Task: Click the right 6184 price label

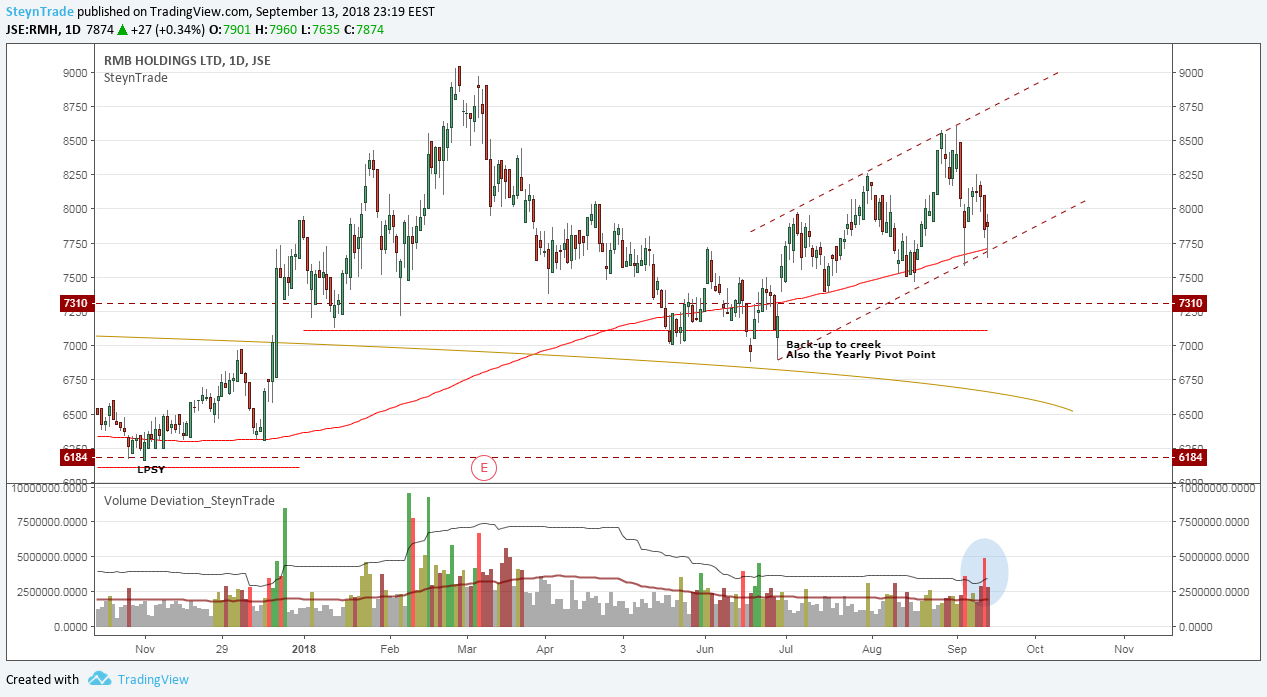Action: coord(1190,457)
